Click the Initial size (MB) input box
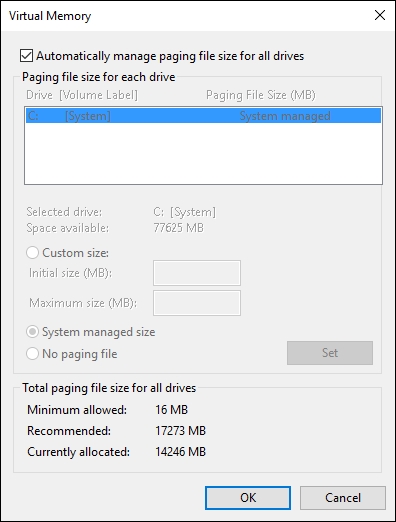The image size is (396, 522). pyautogui.click(x=197, y=273)
